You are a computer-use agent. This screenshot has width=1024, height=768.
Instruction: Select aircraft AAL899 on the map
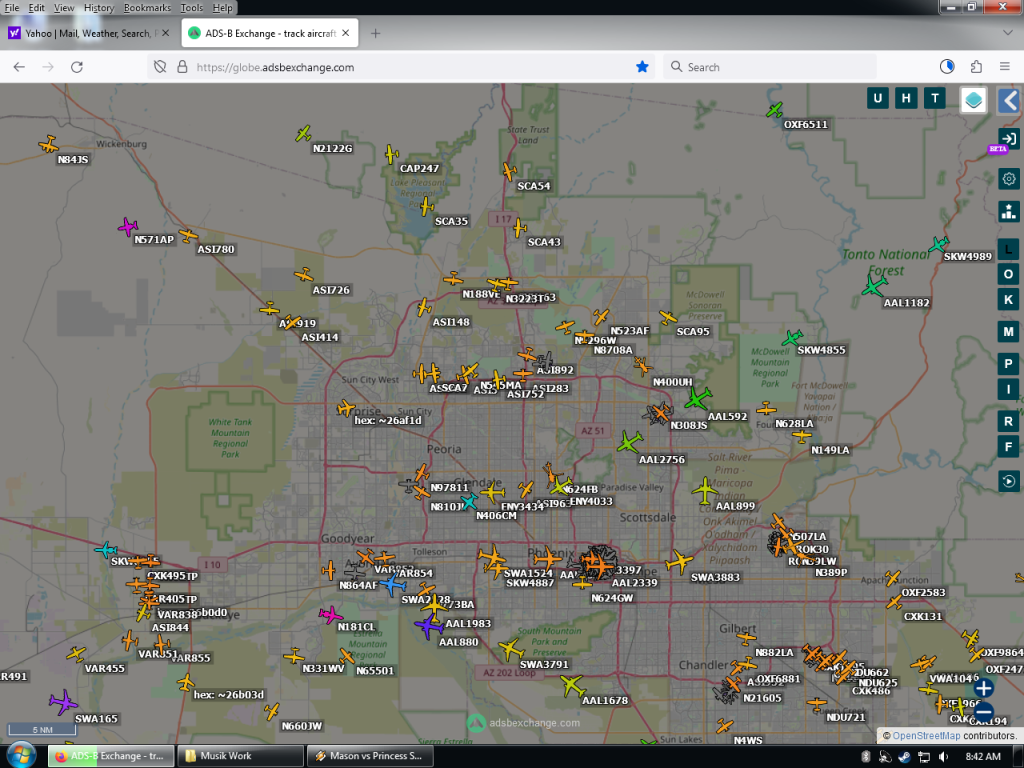tap(705, 490)
